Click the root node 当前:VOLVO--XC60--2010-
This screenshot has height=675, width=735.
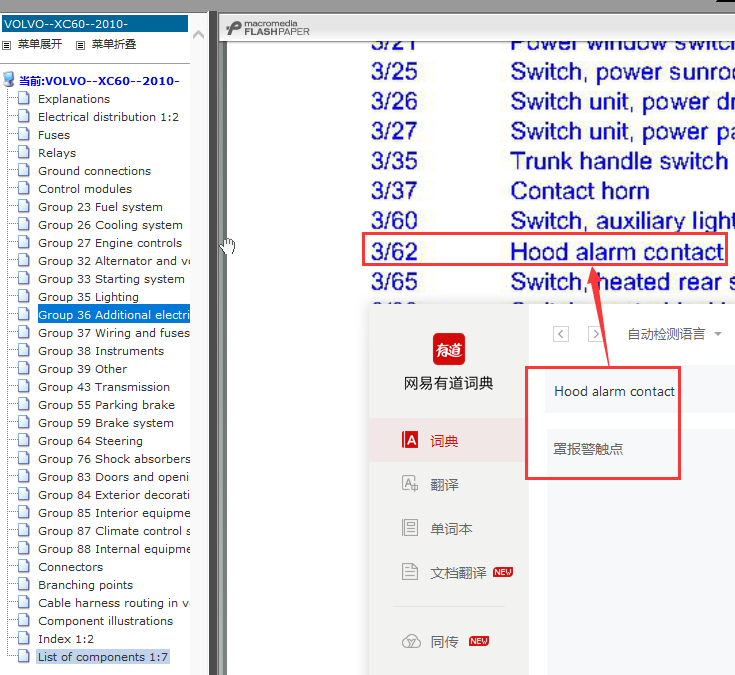(x=99, y=81)
